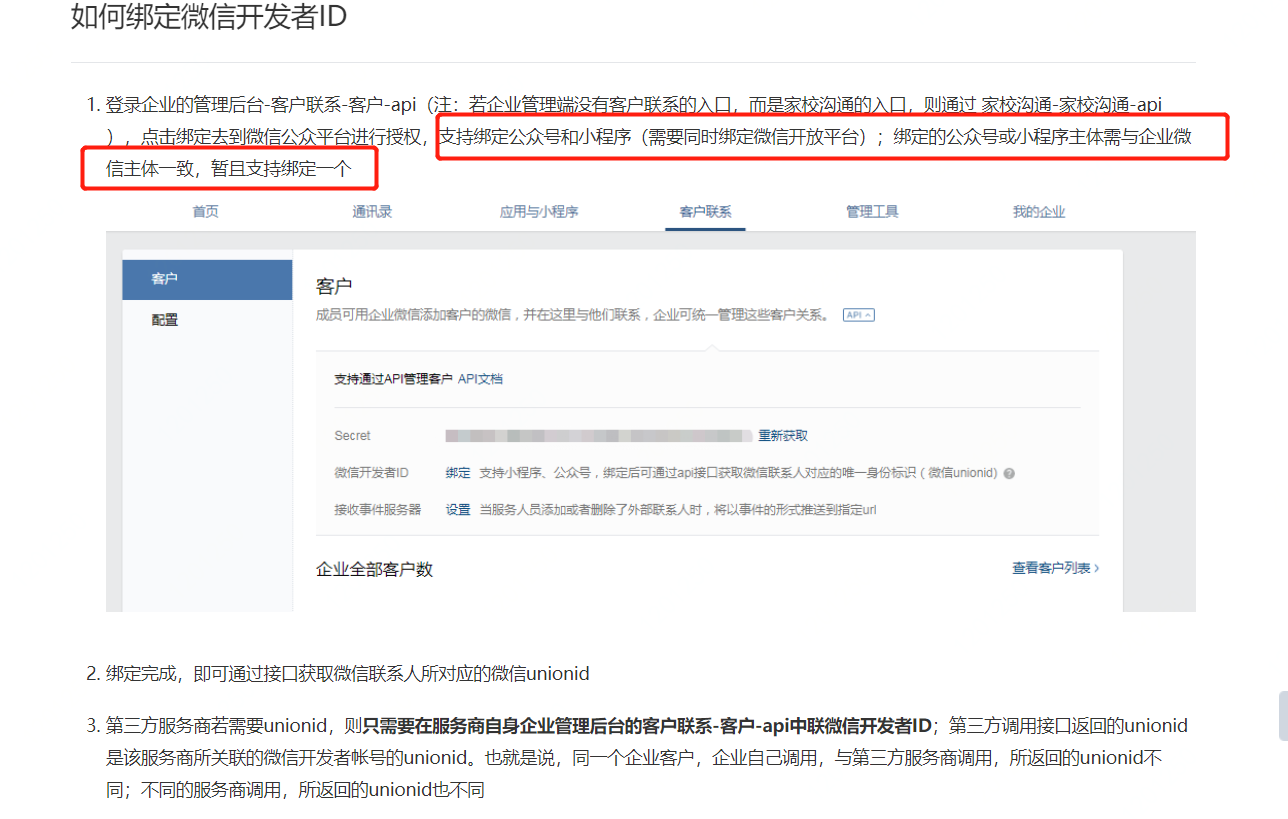This screenshot has height=819, width=1288.
Task: Click 绑定 beside 微信开发者ID
Action: (x=458, y=473)
